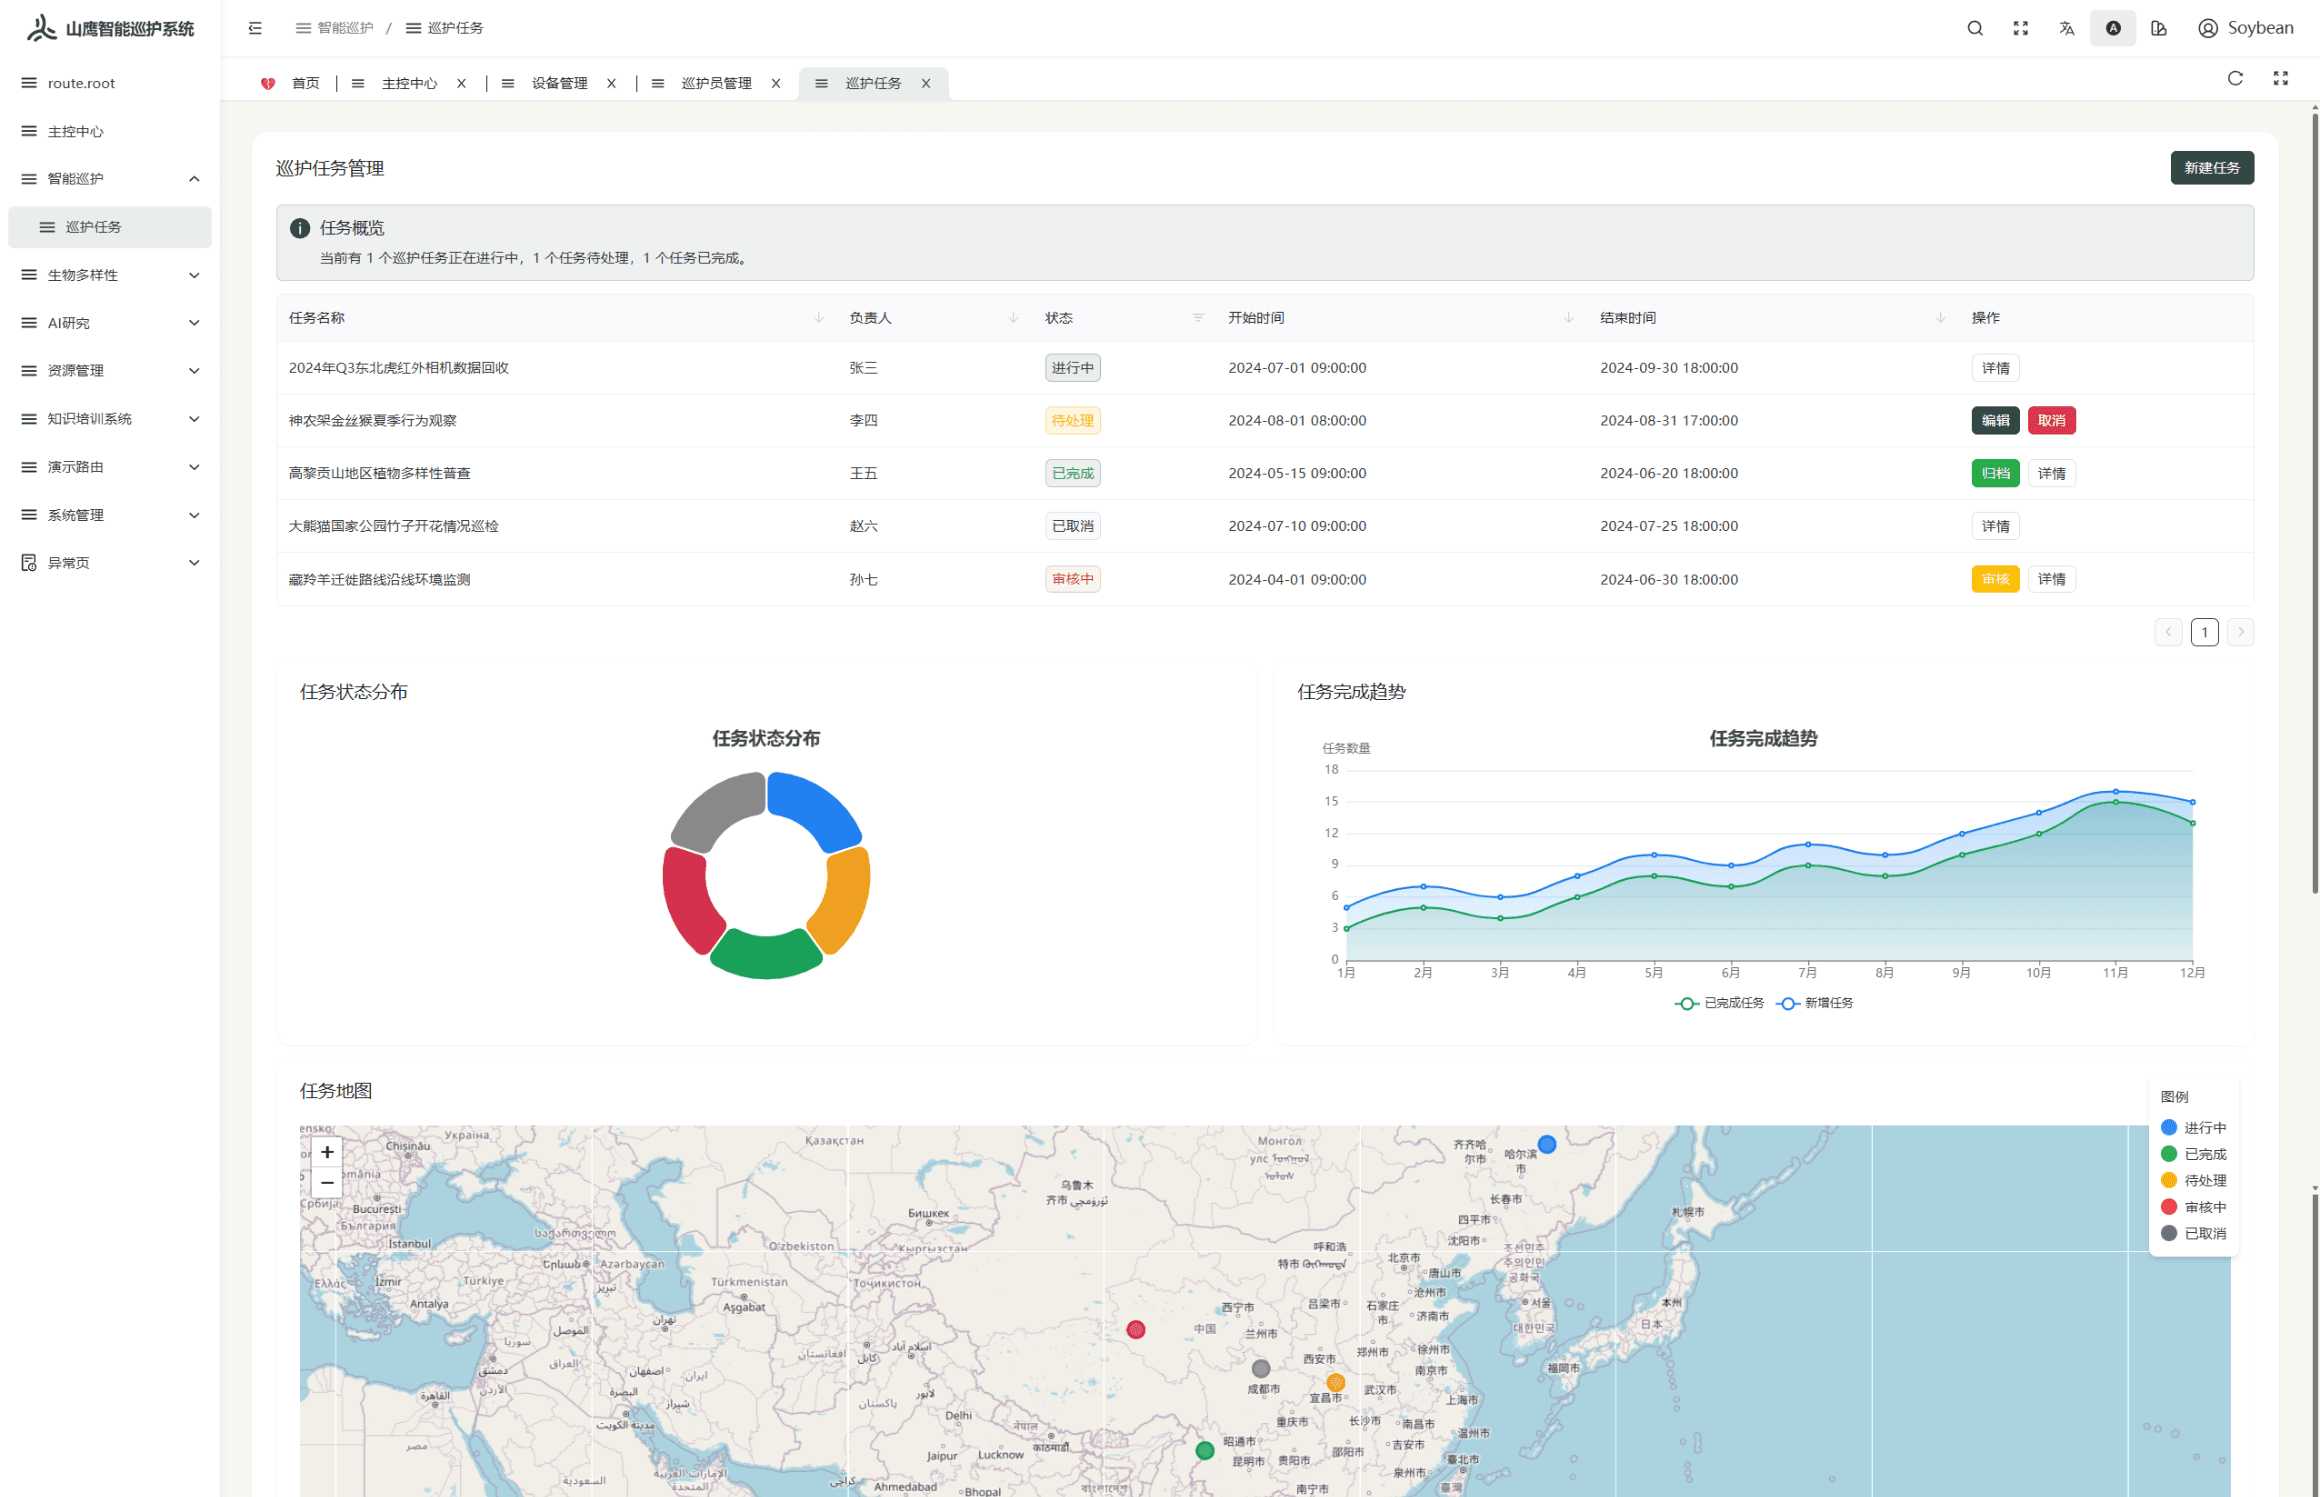Open the 状态 column filter icon
Screen dimensions: 2320x1497
click(x=1197, y=318)
